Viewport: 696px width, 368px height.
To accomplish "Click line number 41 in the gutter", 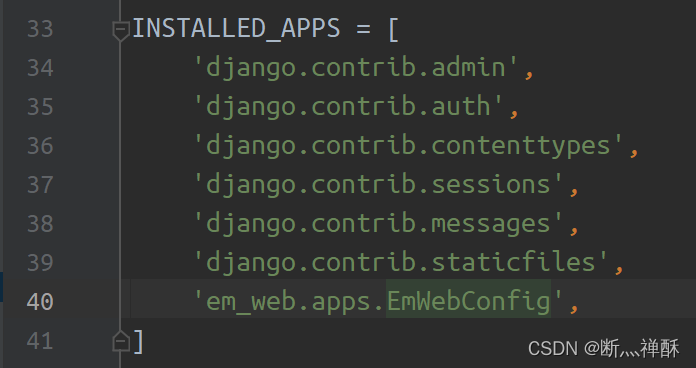I will (x=40, y=341).
